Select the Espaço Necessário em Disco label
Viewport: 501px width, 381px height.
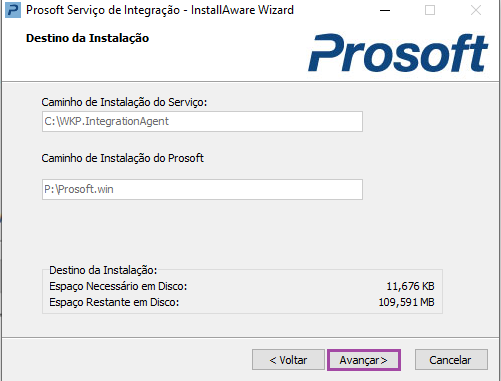coord(118,286)
